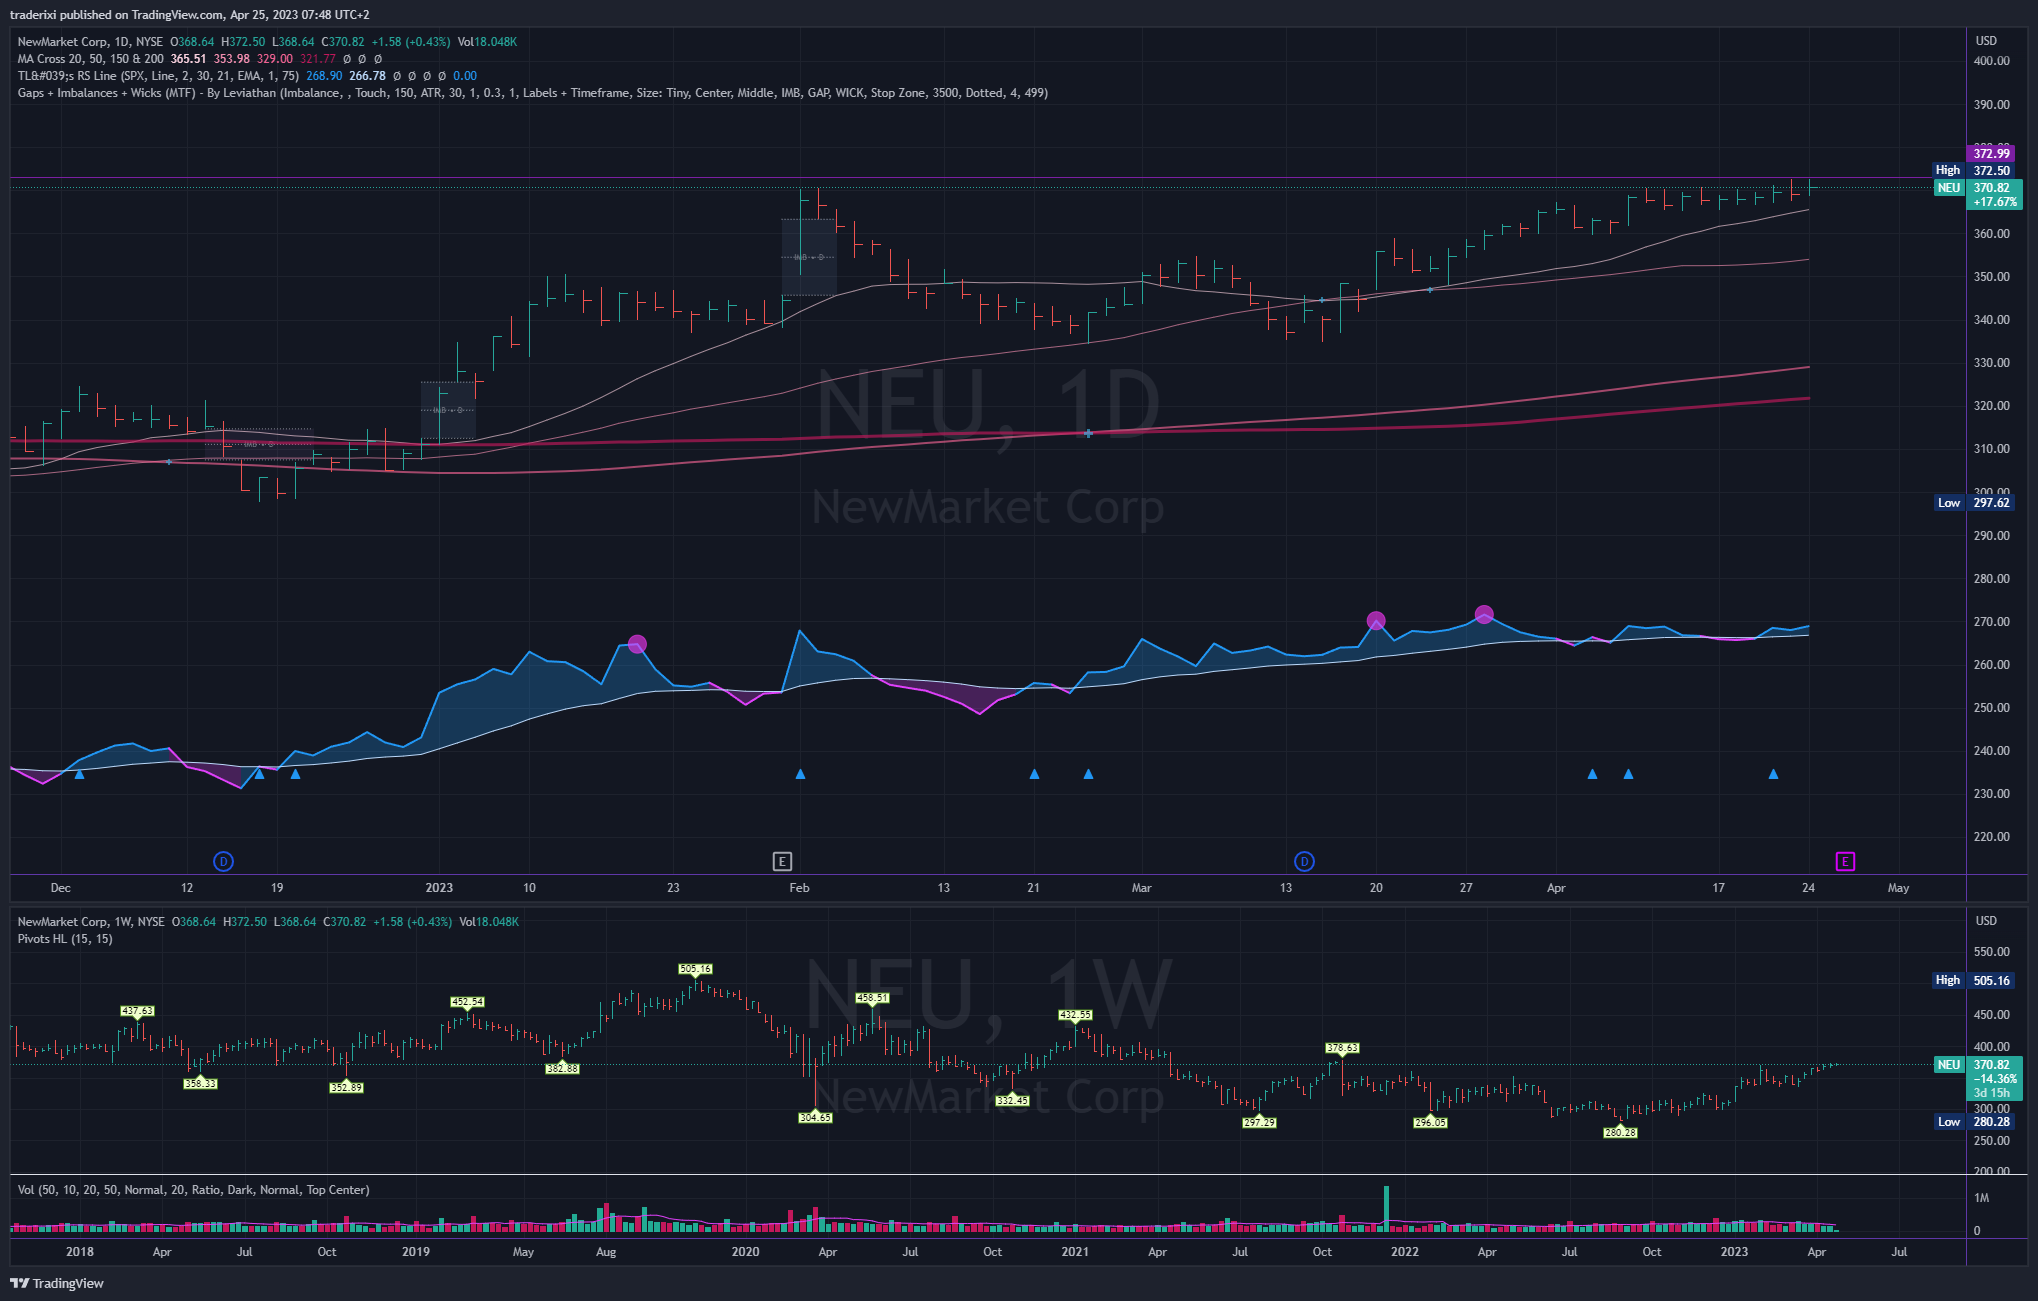Click the 432.55 pivot high label

pos(1075,1014)
